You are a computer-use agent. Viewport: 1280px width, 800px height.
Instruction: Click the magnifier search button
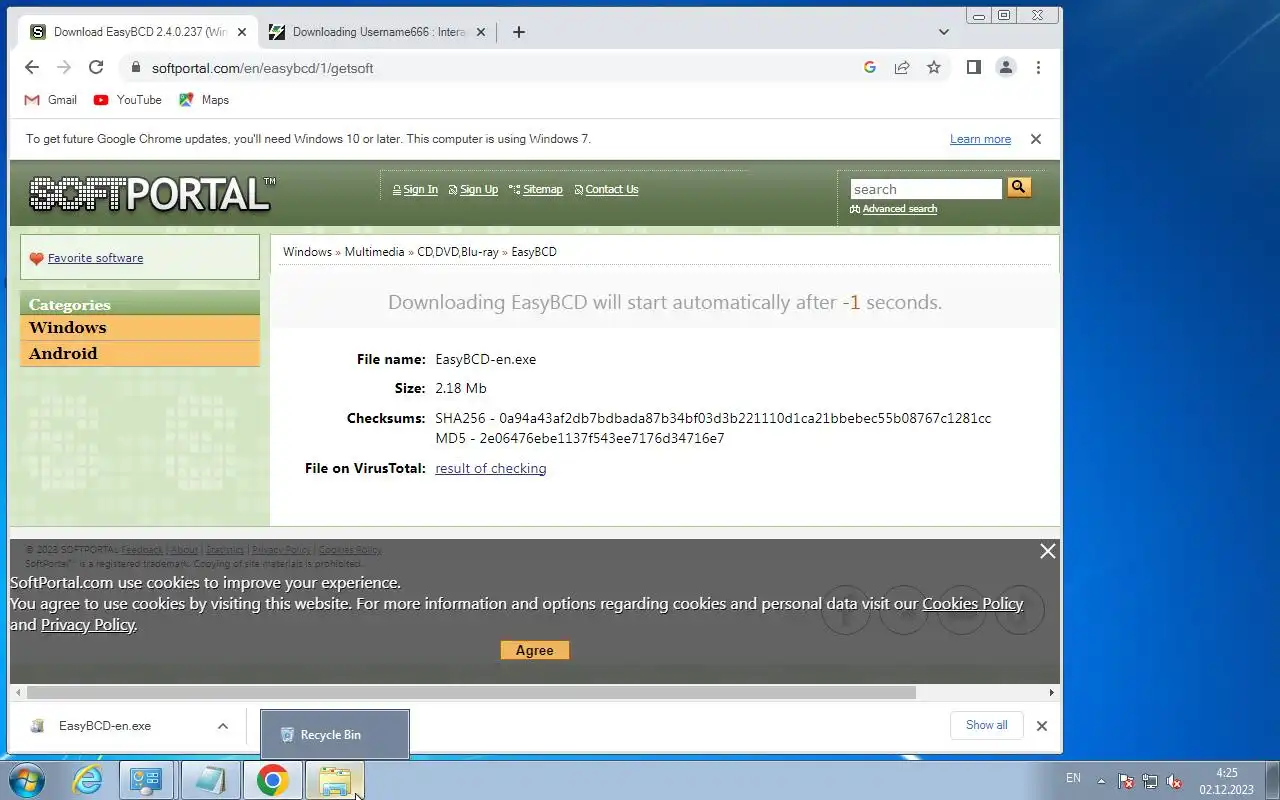pos(1018,187)
